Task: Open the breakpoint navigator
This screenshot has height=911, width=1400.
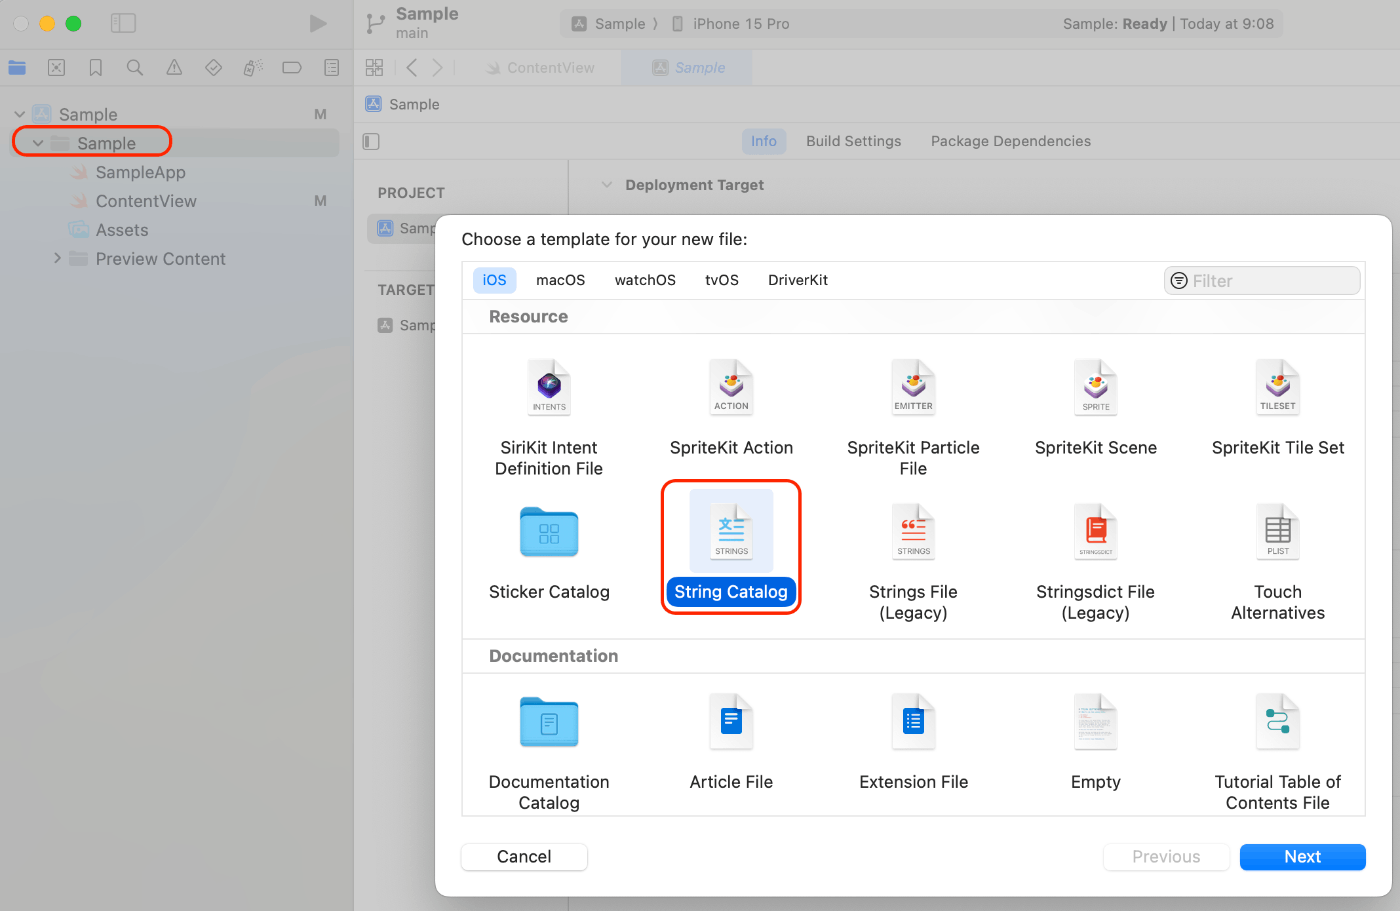Action: [x=292, y=68]
